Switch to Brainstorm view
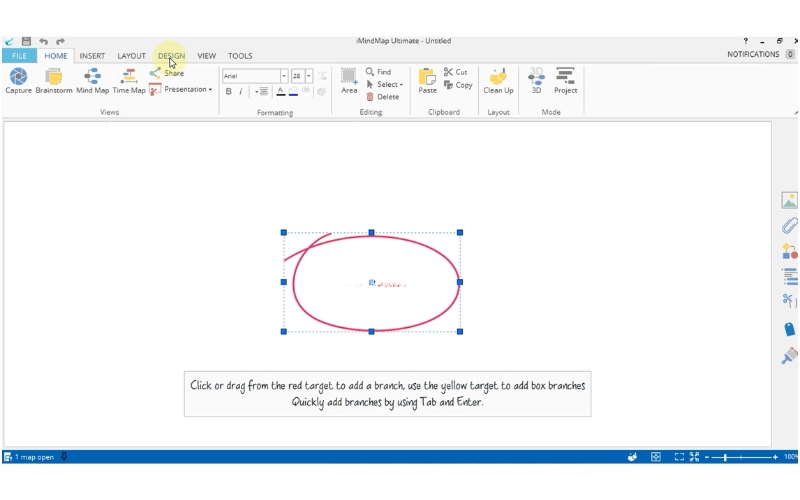 coord(54,81)
